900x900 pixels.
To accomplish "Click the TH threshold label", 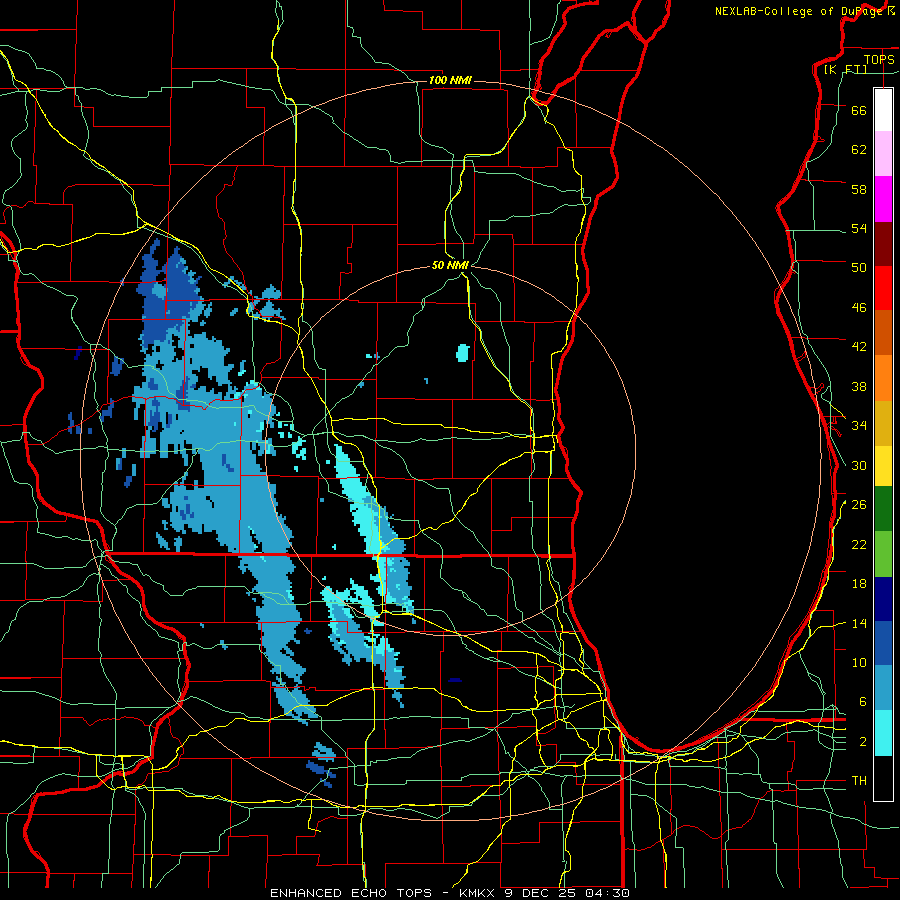I will click(859, 781).
